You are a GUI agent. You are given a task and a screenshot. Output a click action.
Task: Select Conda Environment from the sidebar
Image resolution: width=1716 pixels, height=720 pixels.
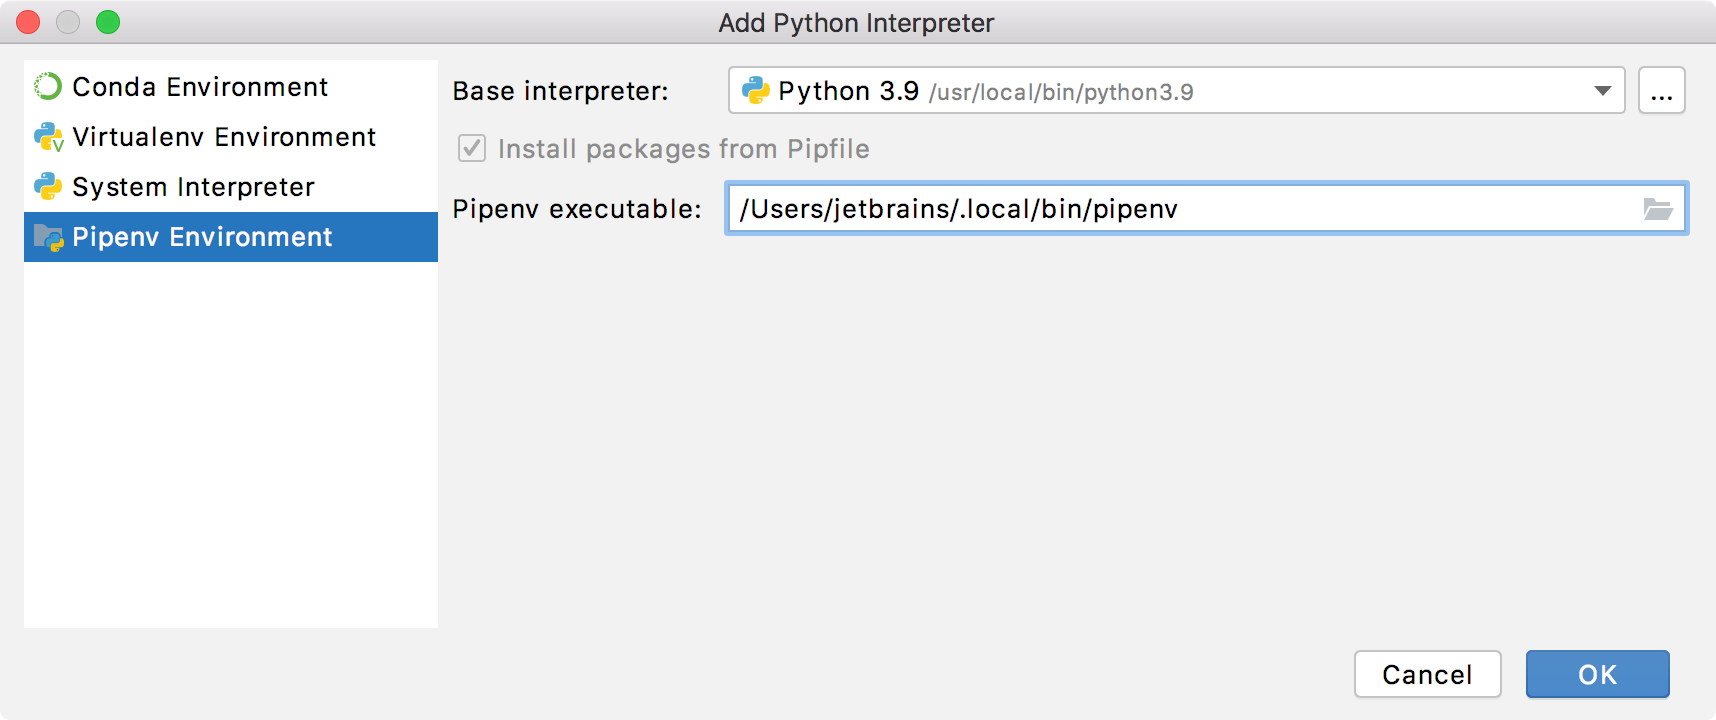point(199,87)
